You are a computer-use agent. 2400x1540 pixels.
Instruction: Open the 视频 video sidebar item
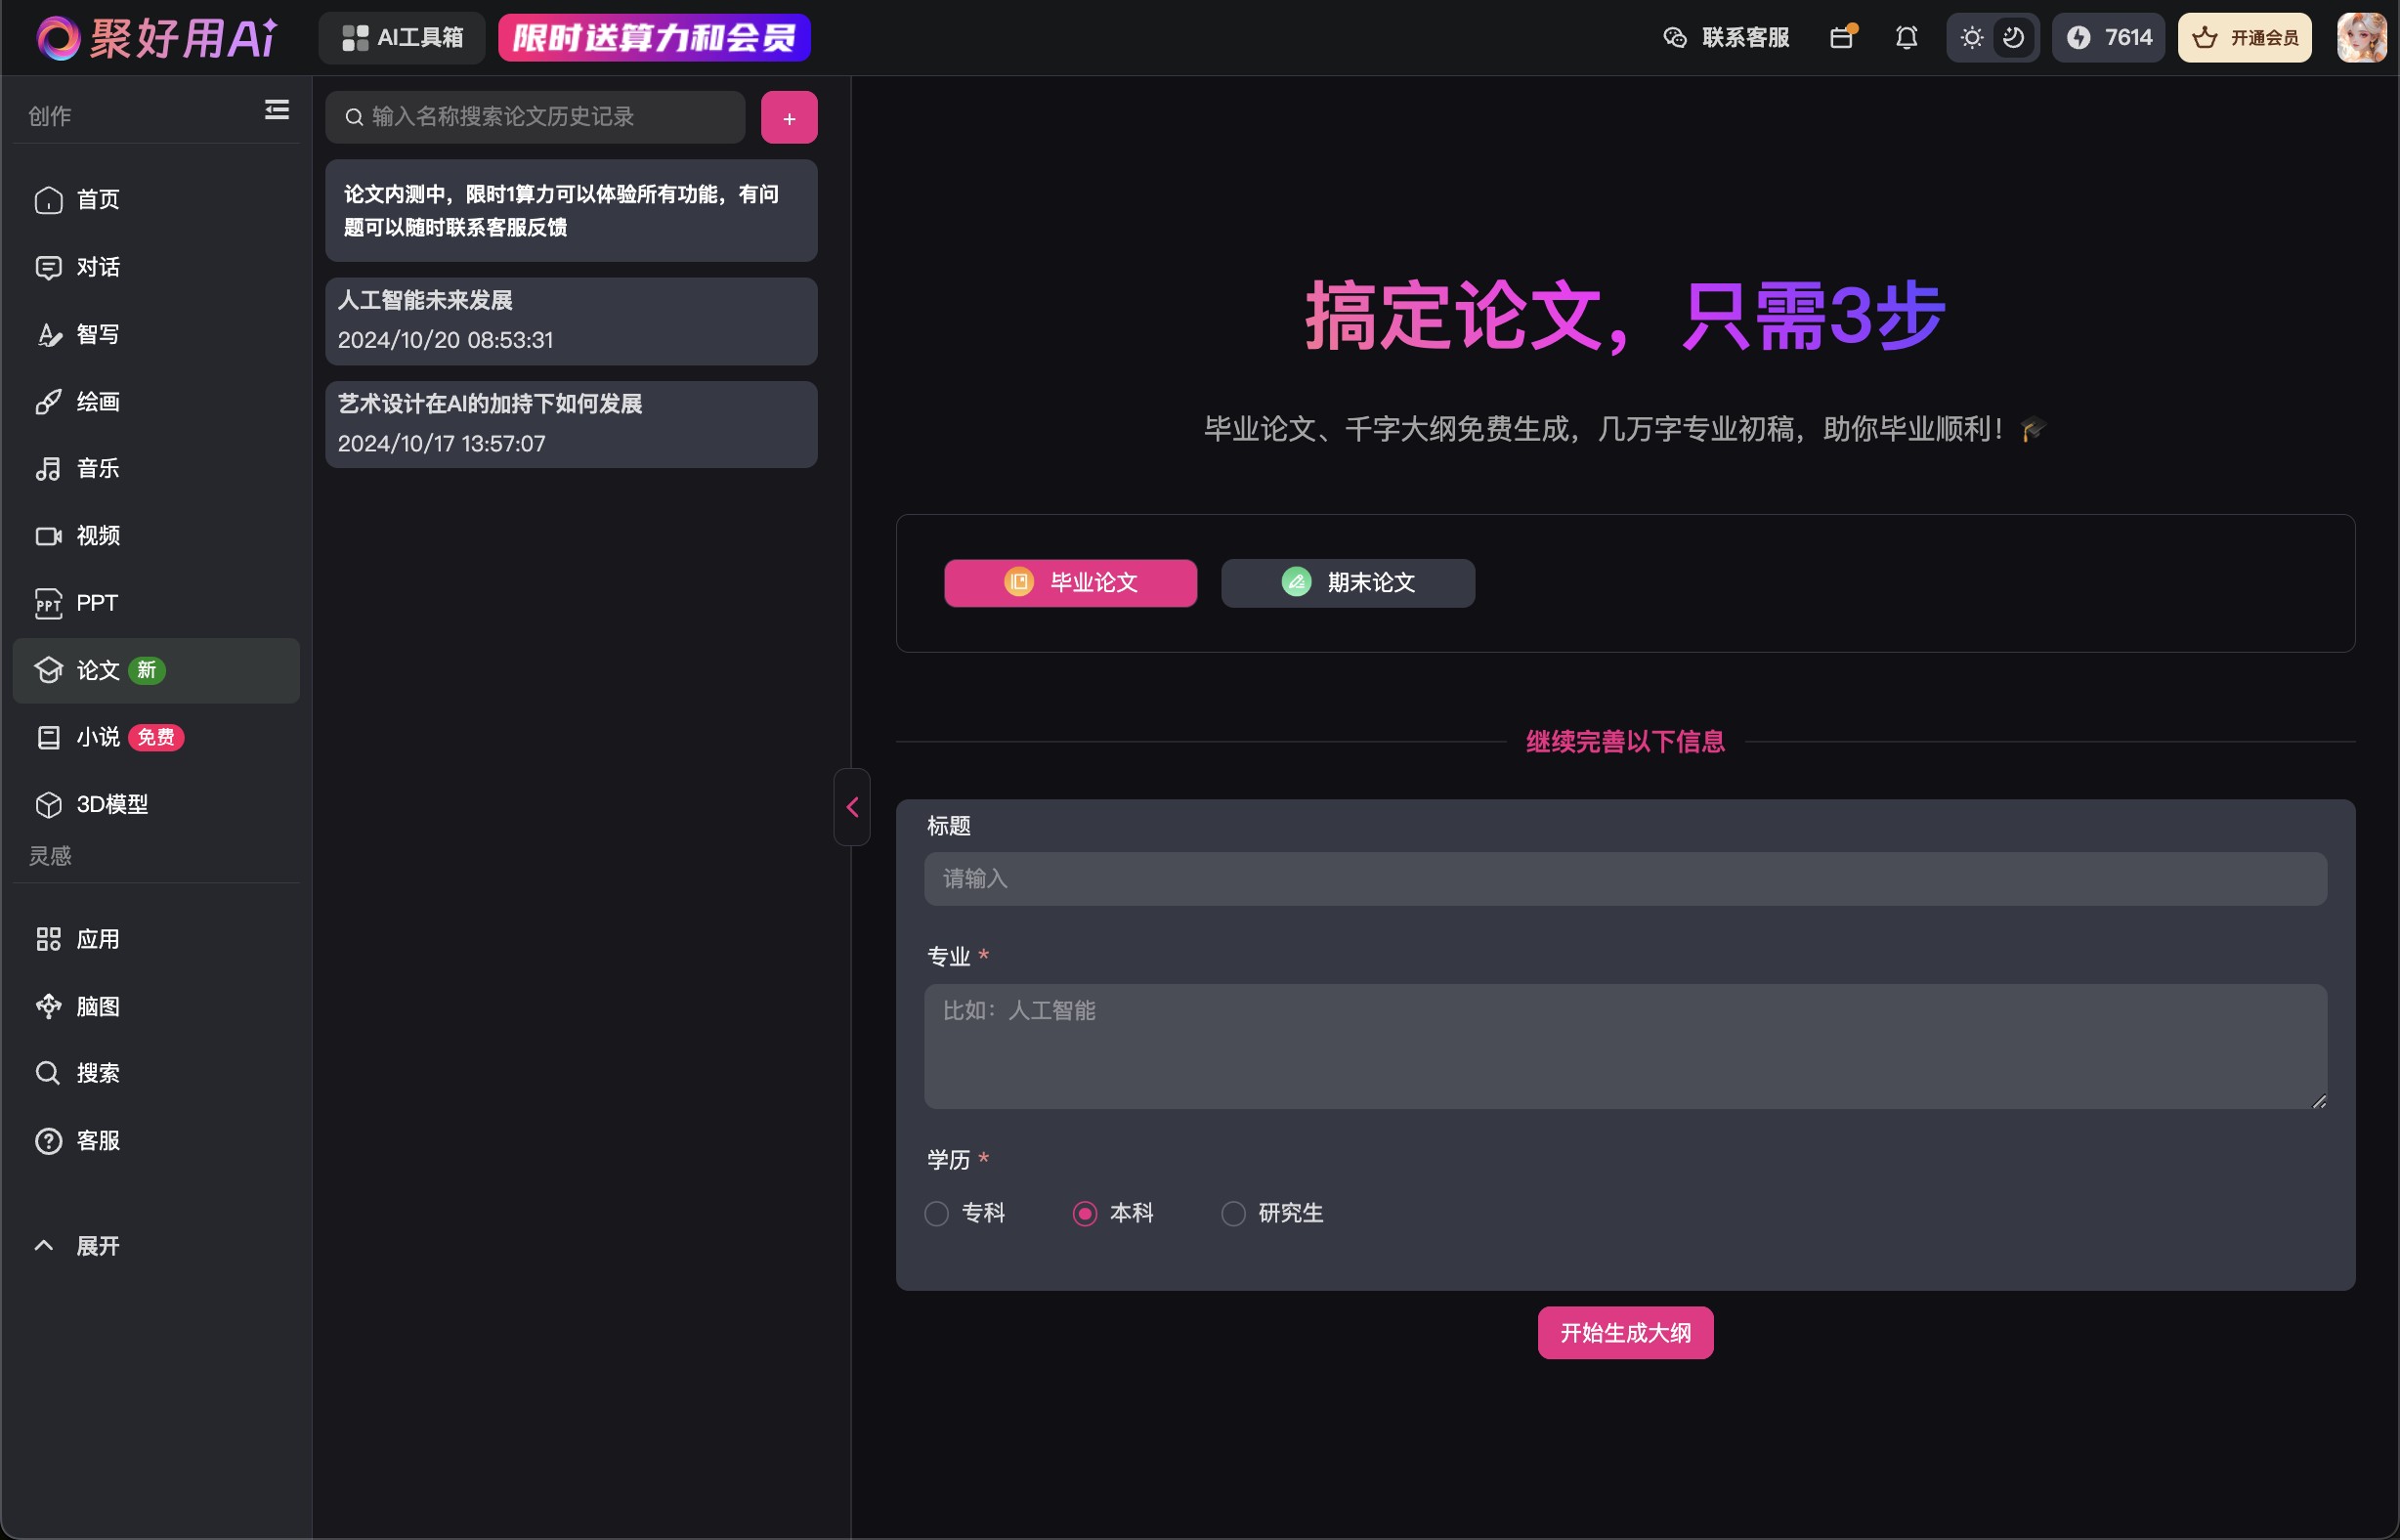click(97, 536)
